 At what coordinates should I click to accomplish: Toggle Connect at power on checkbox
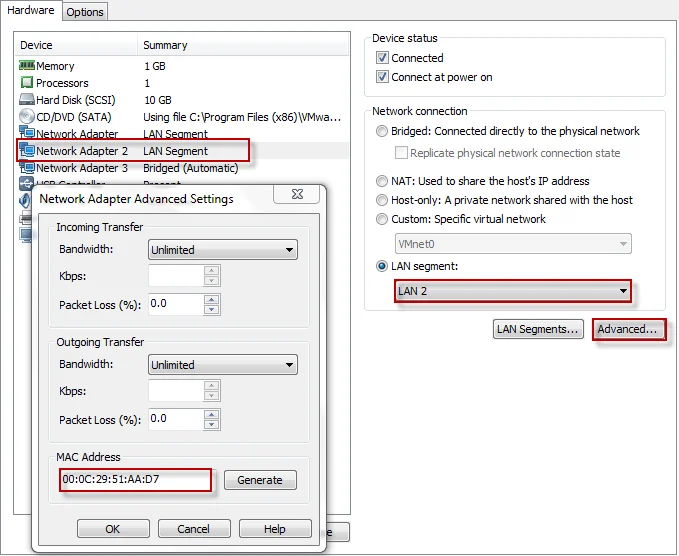(382, 77)
